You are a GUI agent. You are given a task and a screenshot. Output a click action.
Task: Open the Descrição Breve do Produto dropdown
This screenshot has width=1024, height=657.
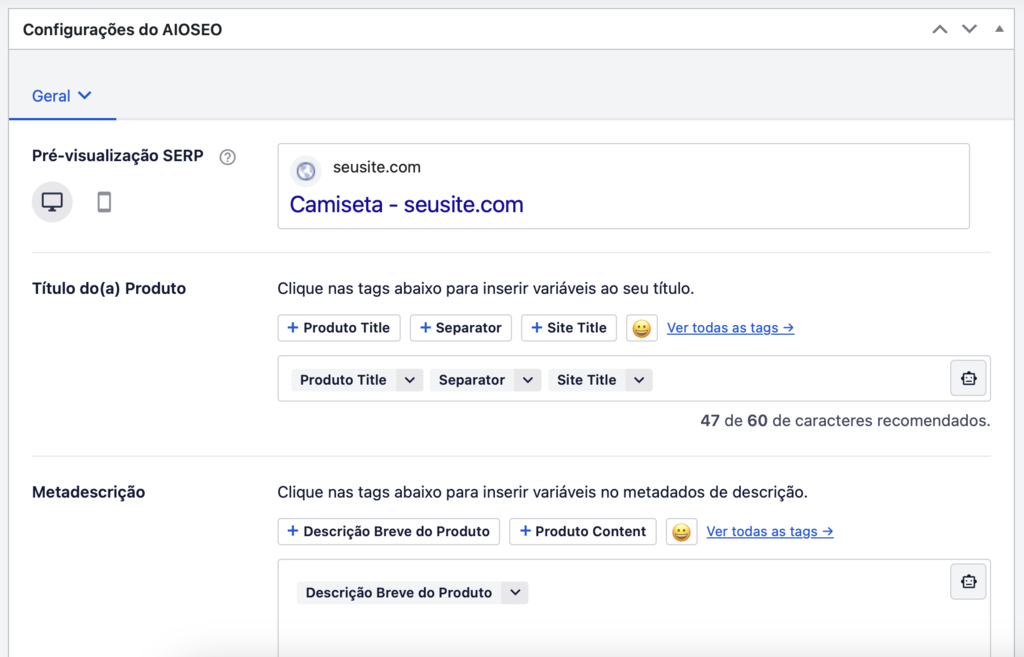pos(515,592)
